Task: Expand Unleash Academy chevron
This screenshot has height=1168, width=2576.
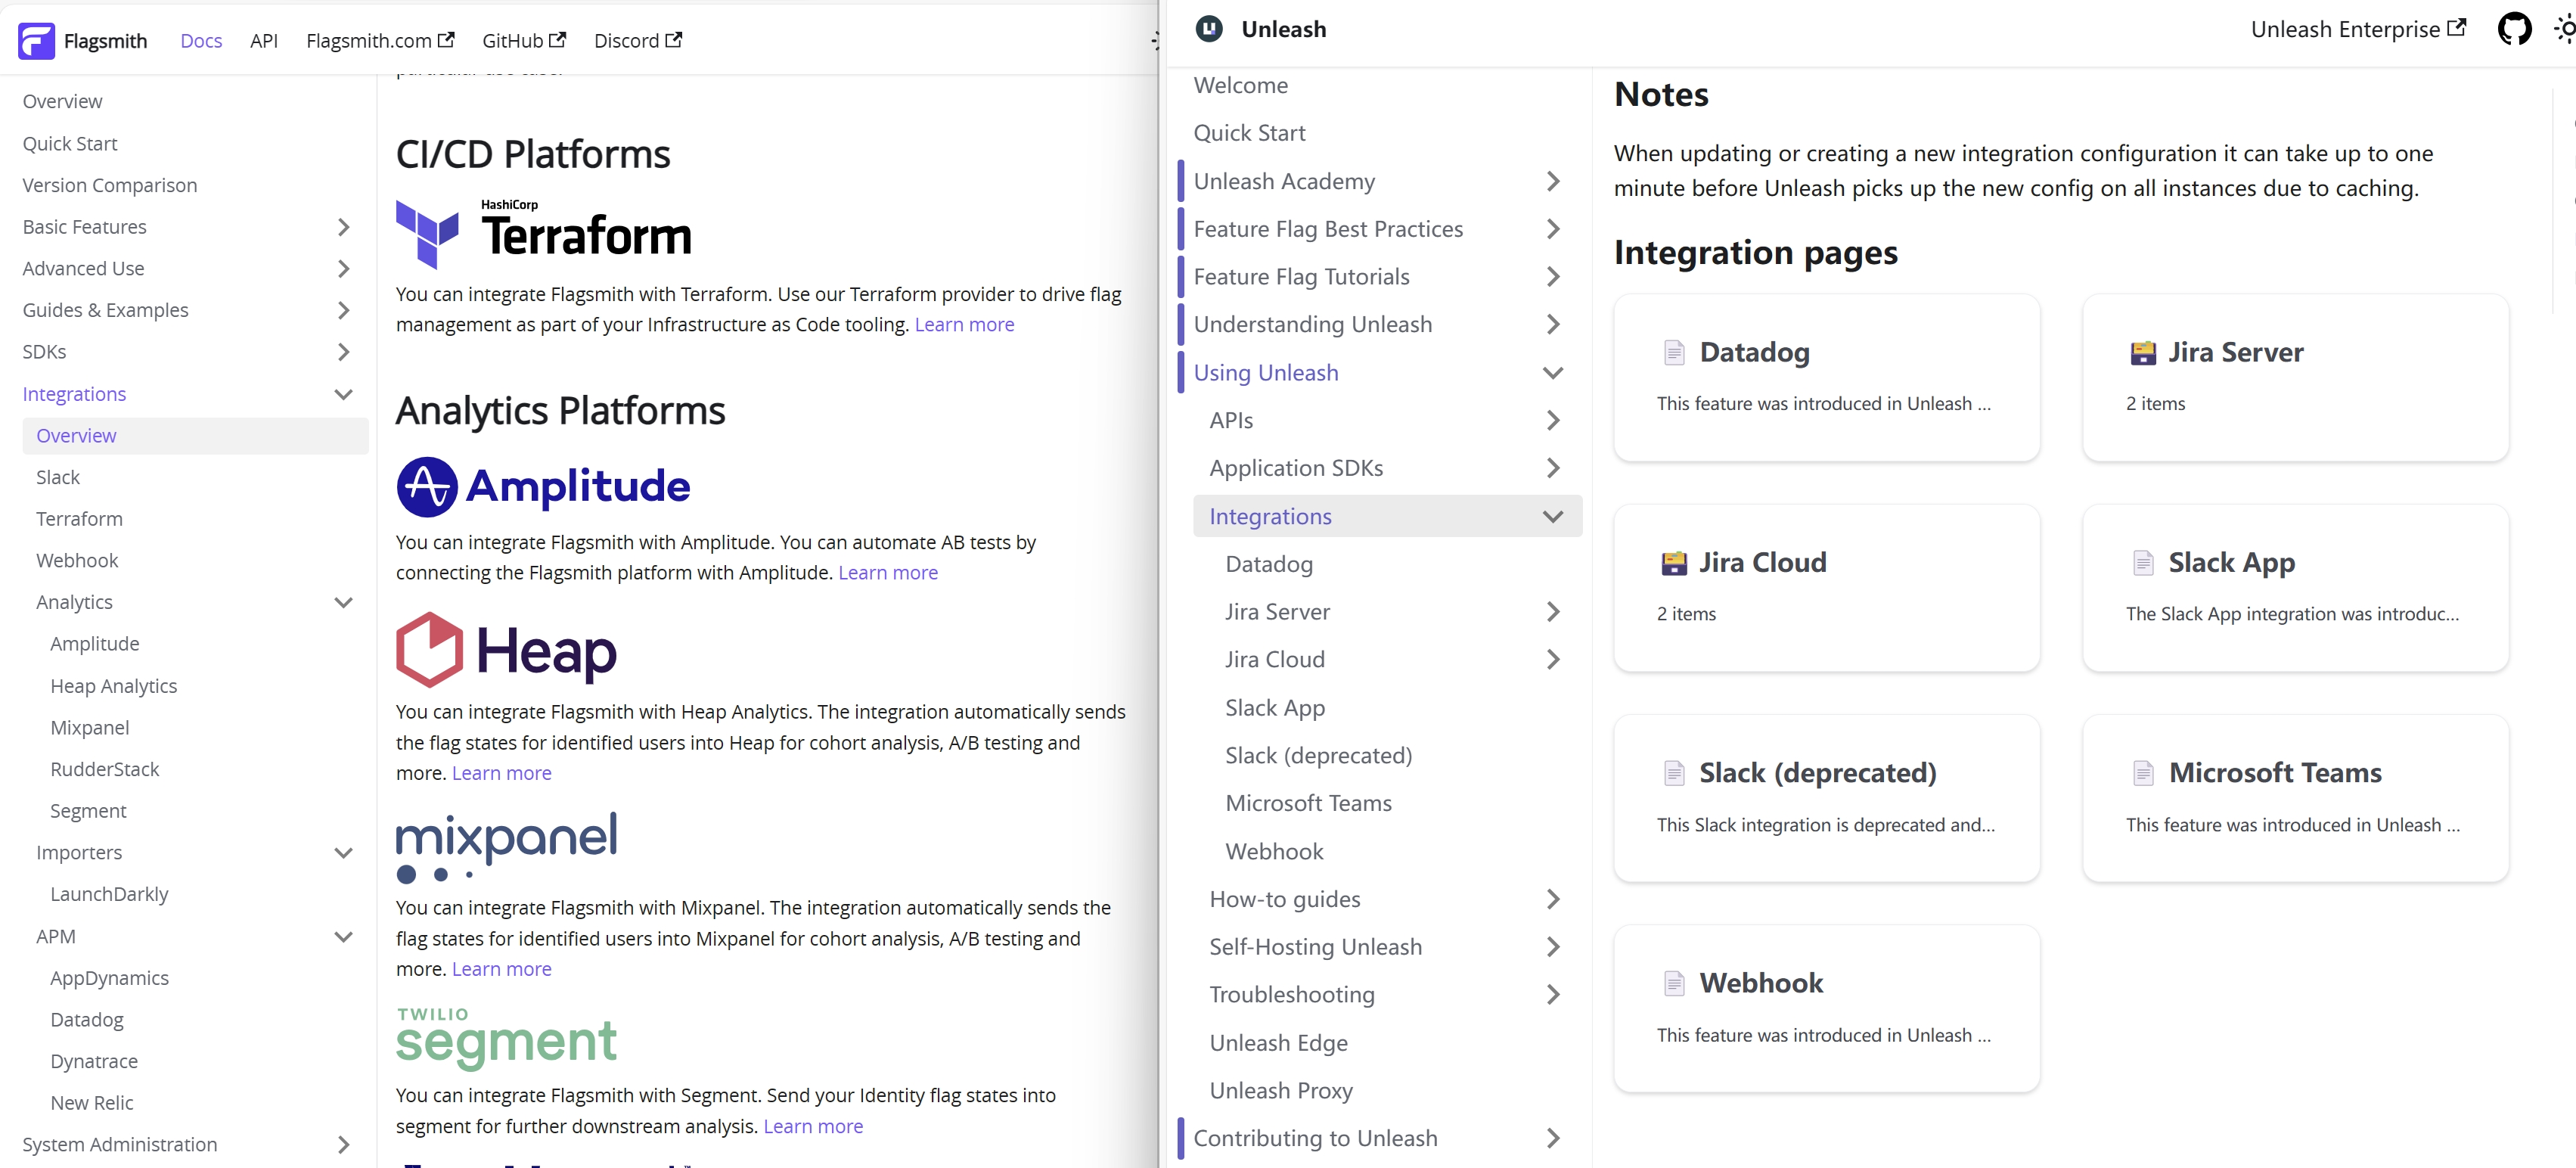Action: pyautogui.click(x=1553, y=181)
